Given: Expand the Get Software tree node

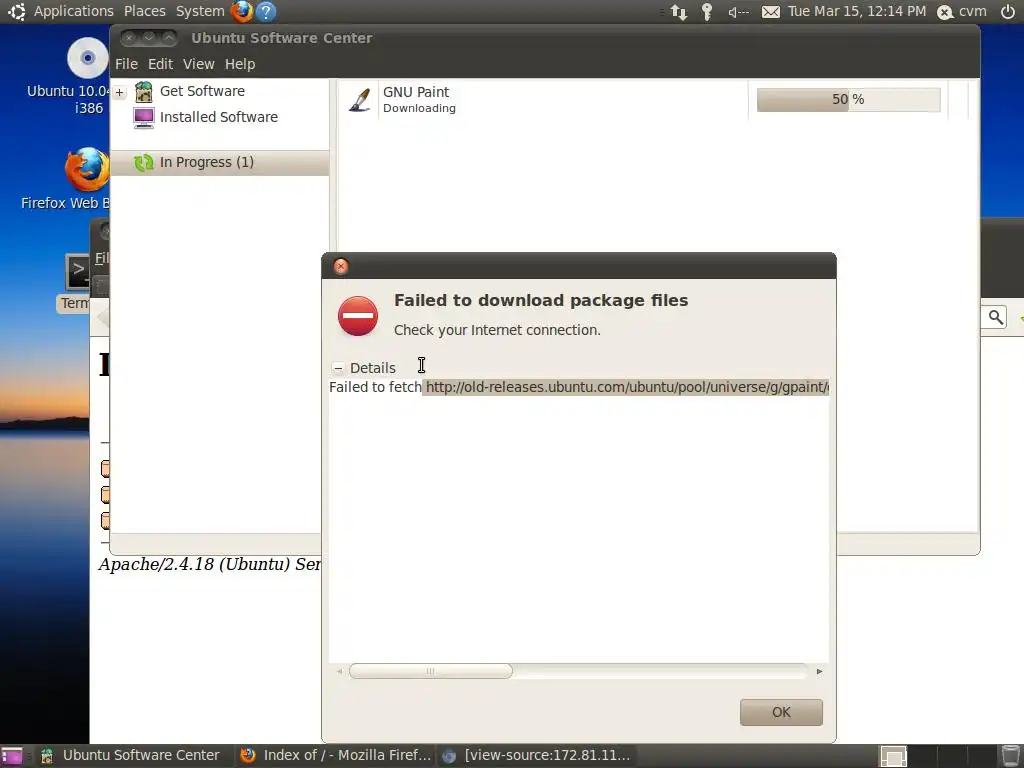Looking at the screenshot, I should pos(120,93).
